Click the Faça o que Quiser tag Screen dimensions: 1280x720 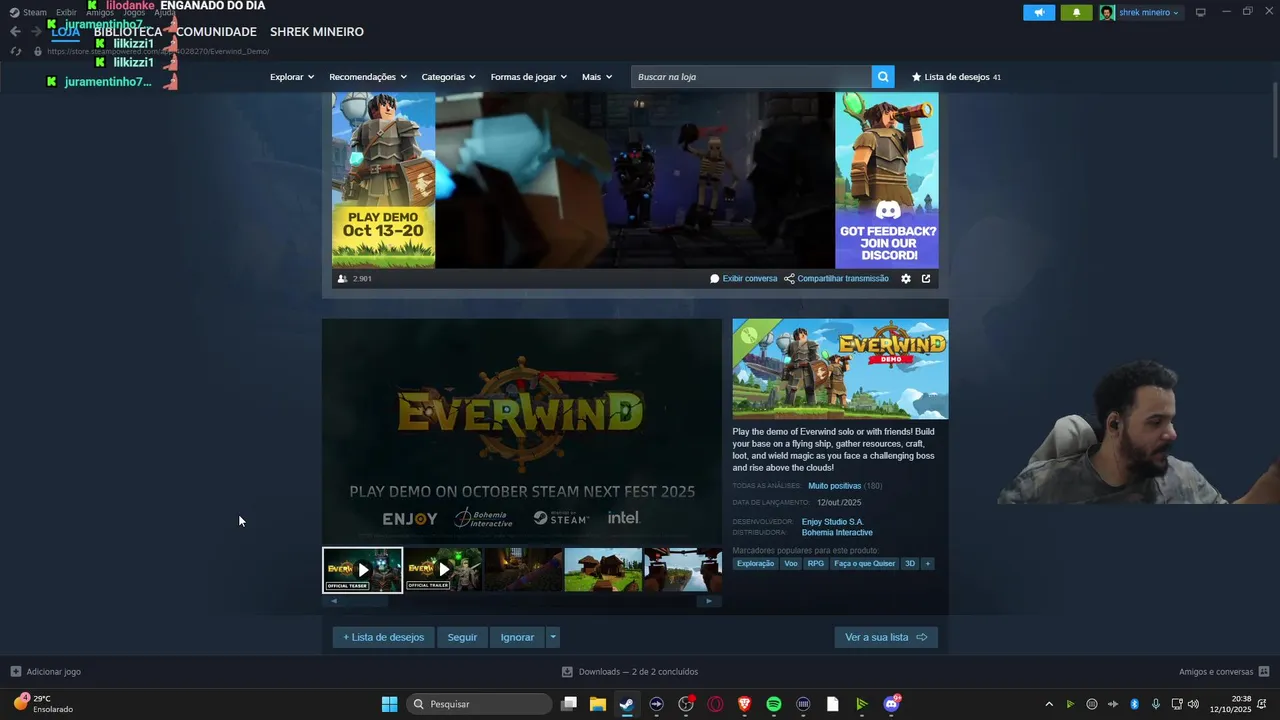[x=865, y=564]
